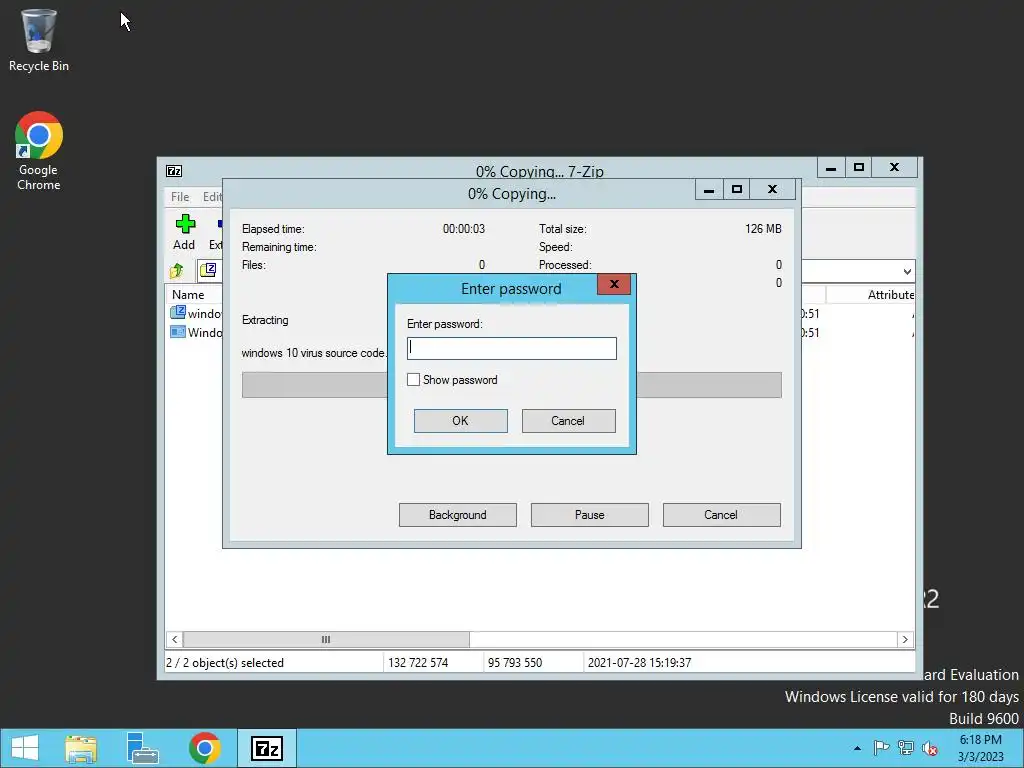Image resolution: width=1024 pixels, height=768 pixels.
Task: Select the second 'Windo' file icon
Action: (x=178, y=332)
